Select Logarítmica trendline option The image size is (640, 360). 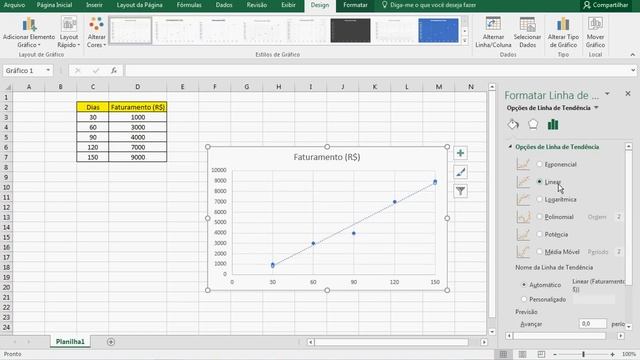click(540, 199)
